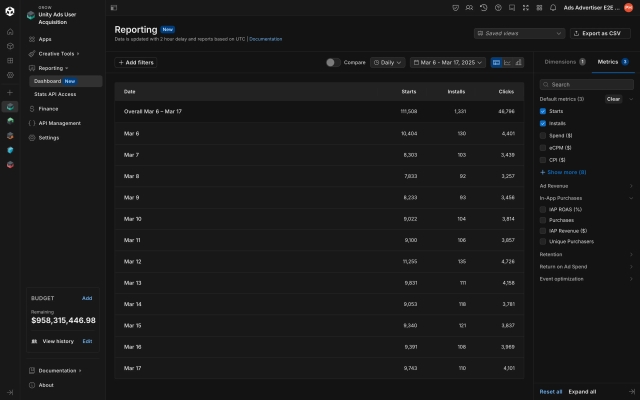This screenshot has height=400, width=640.
Task: Click the orange user avatar
Action: (629, 8)
